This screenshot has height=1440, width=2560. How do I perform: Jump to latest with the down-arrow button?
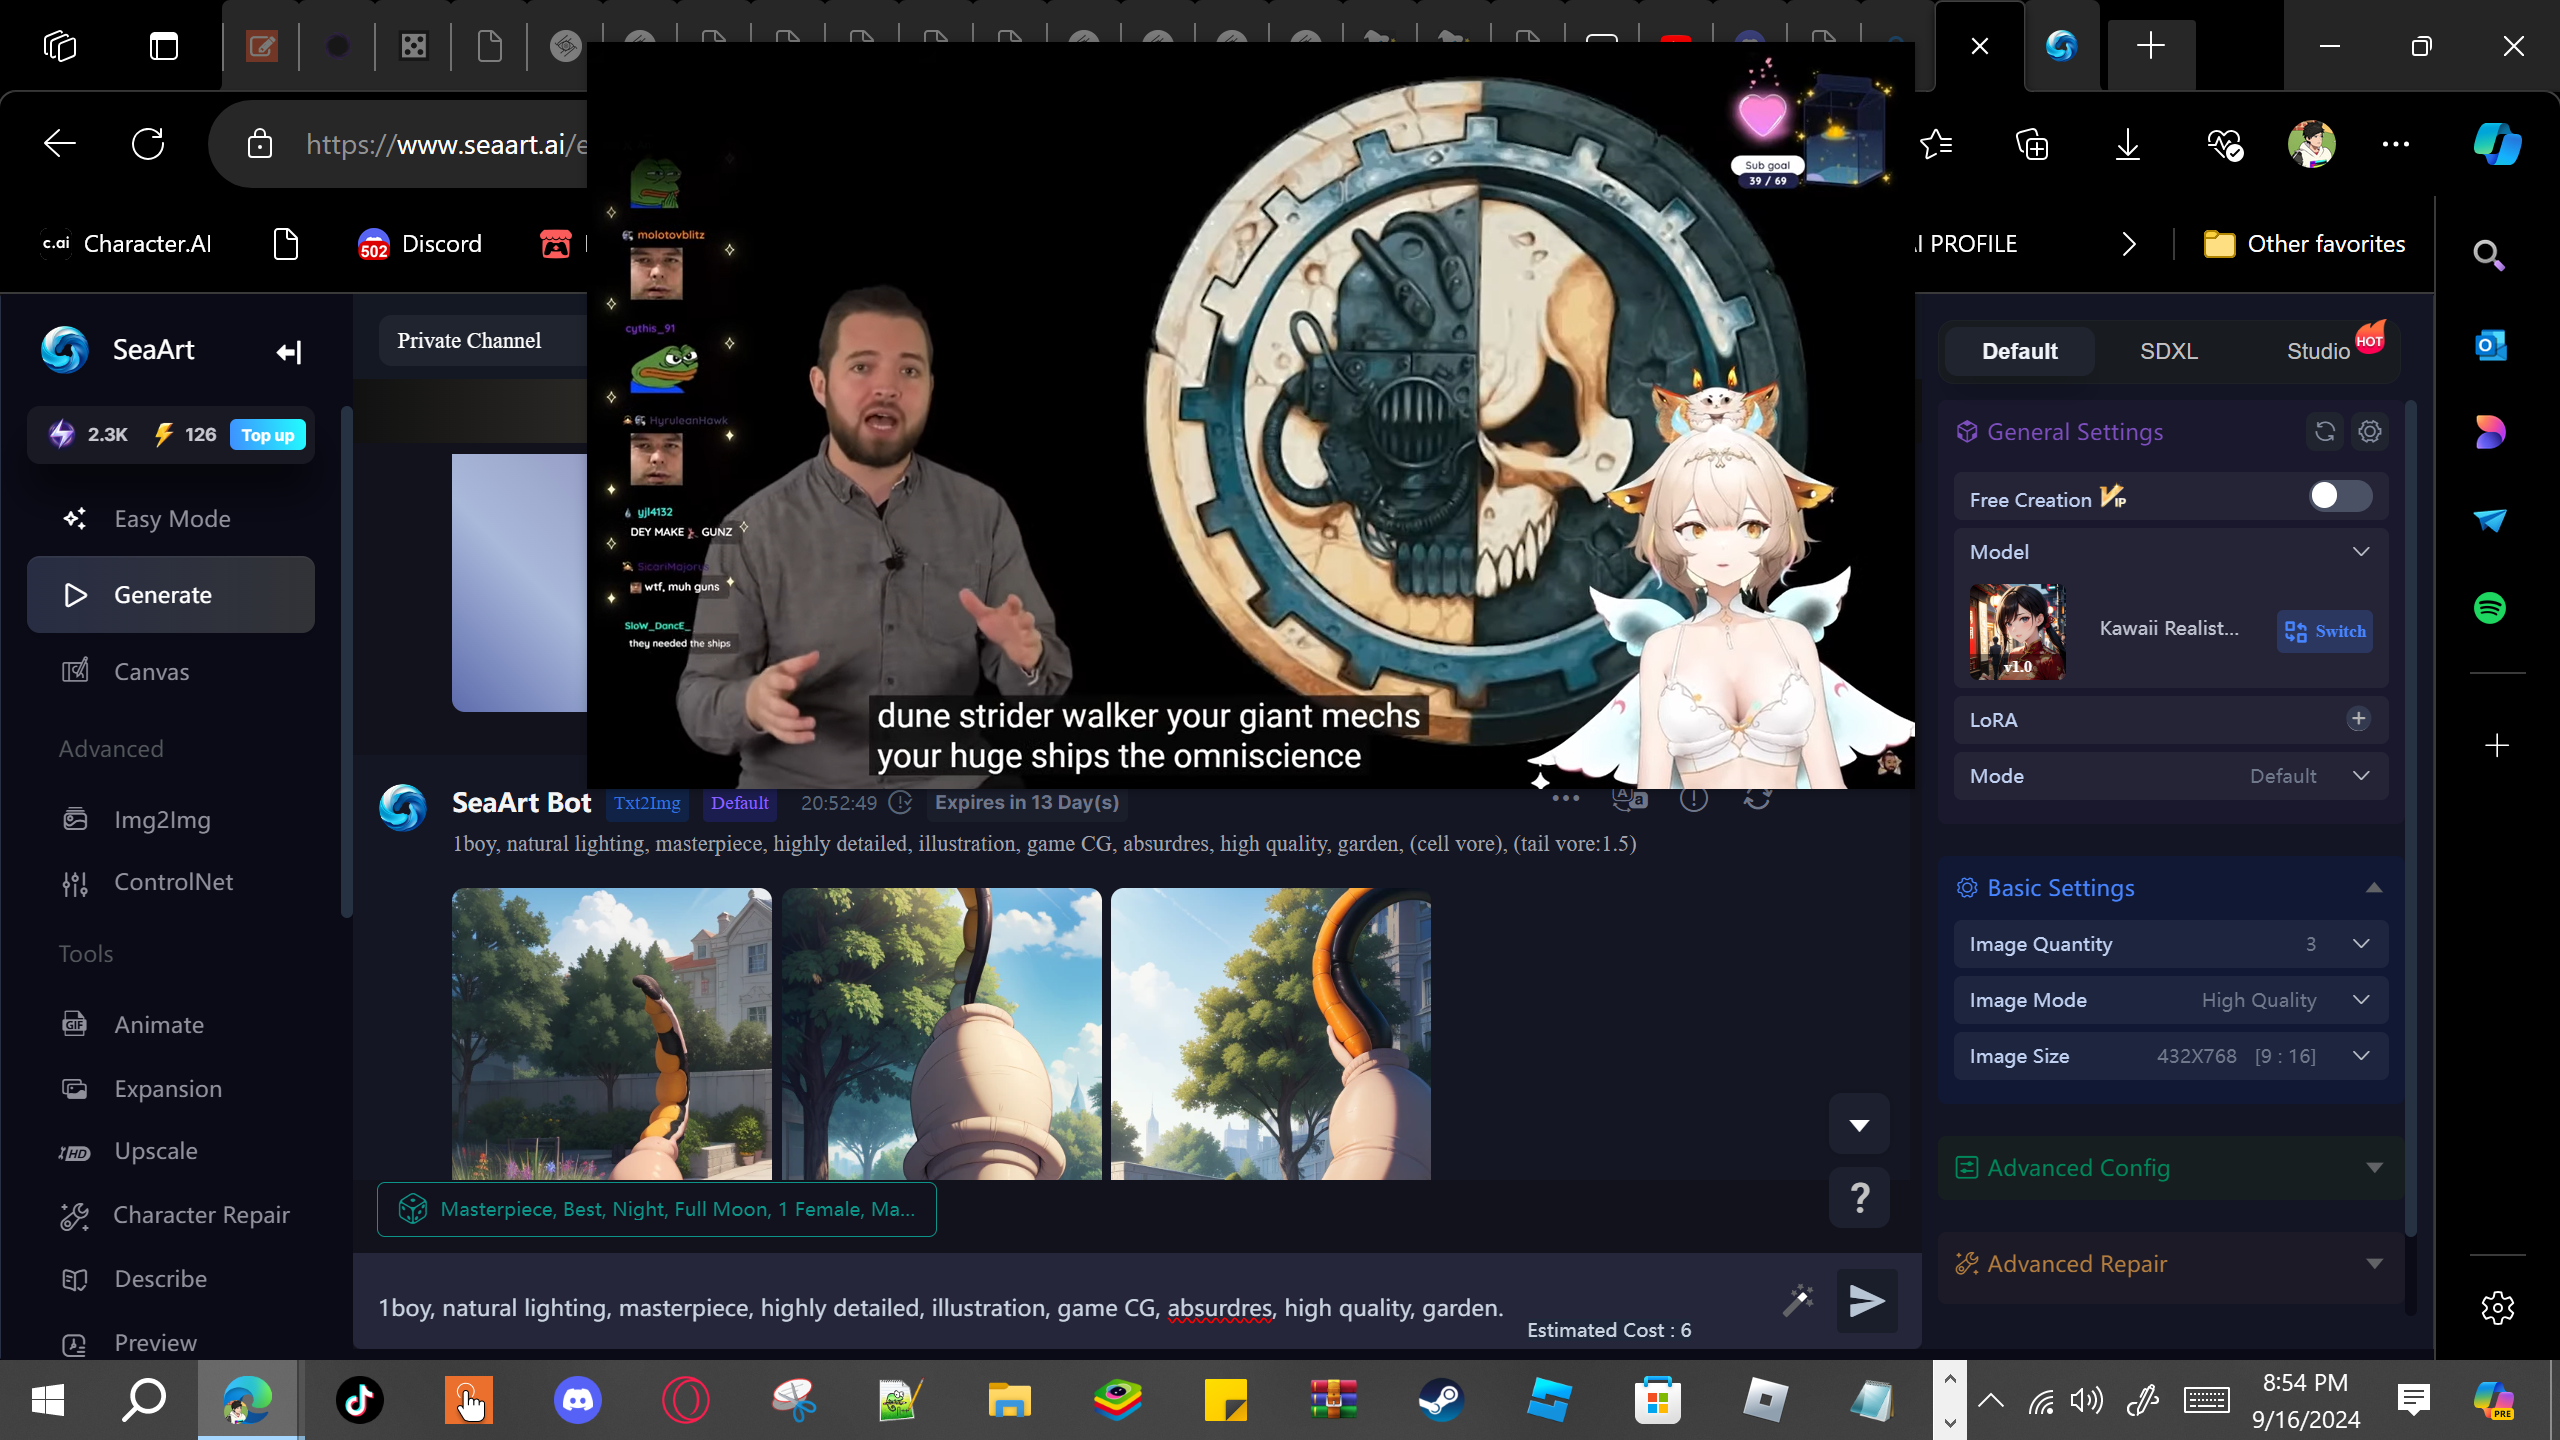tap(1859, 1125)
